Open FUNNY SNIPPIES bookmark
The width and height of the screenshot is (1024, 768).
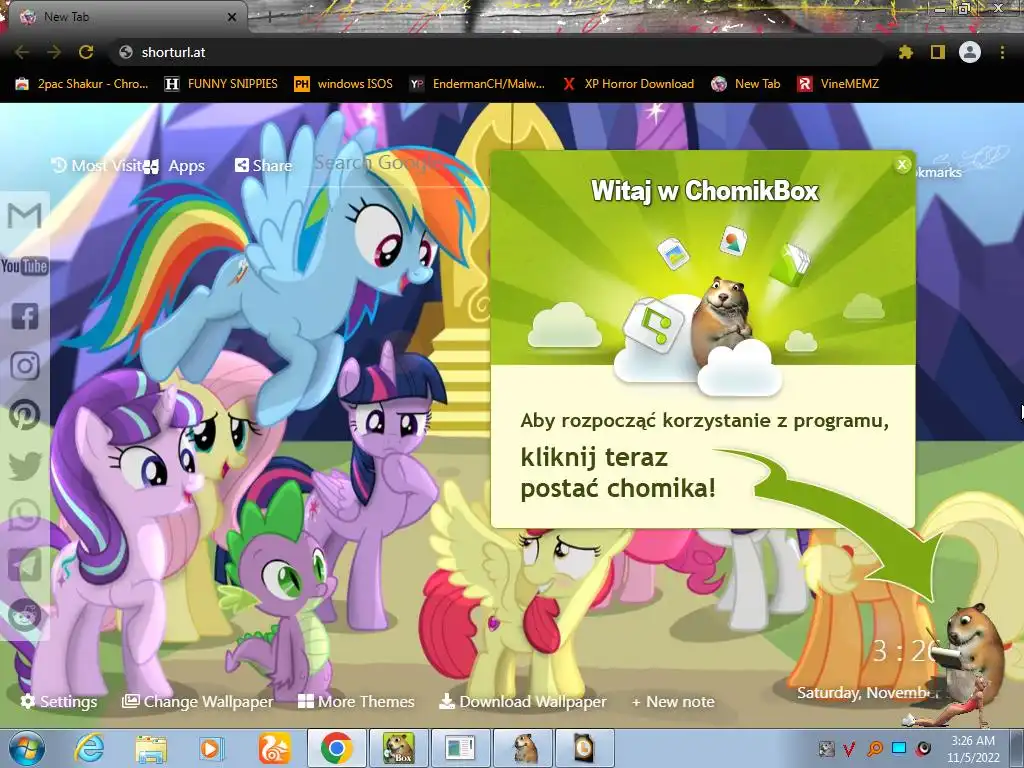[221, 84]
